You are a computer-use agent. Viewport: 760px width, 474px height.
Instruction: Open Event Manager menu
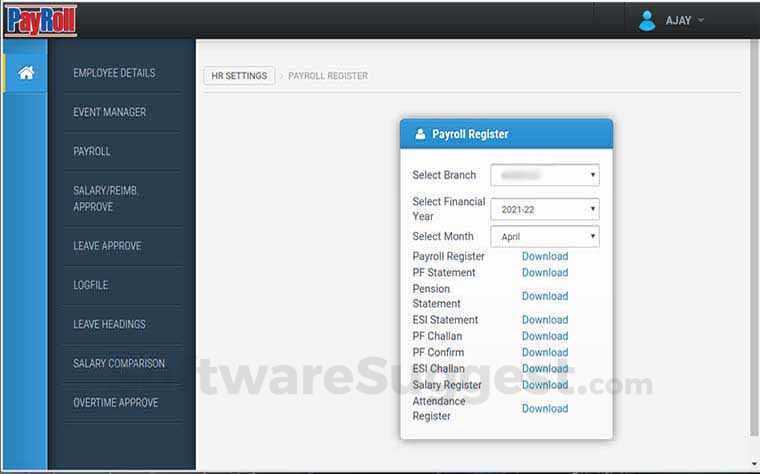click(110, 112)
